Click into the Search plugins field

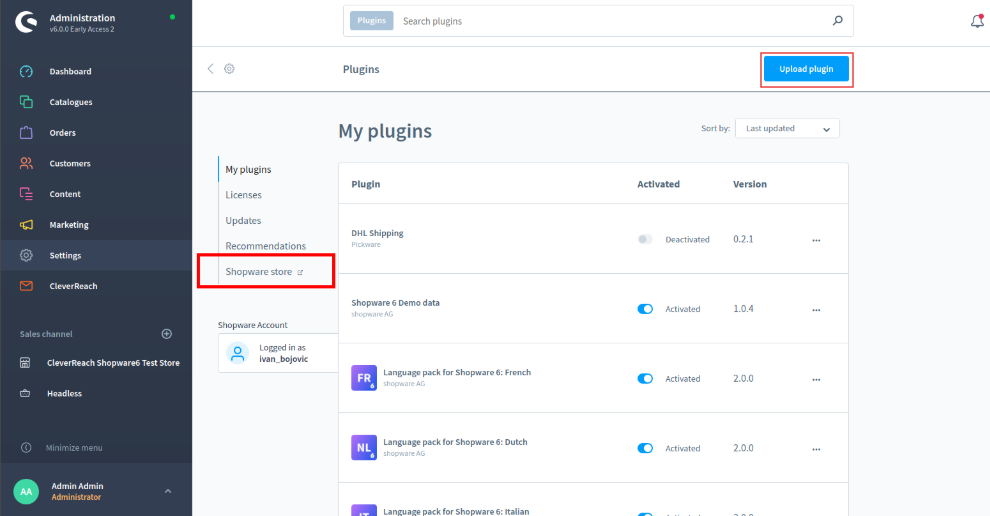click(x=610, y=21)
